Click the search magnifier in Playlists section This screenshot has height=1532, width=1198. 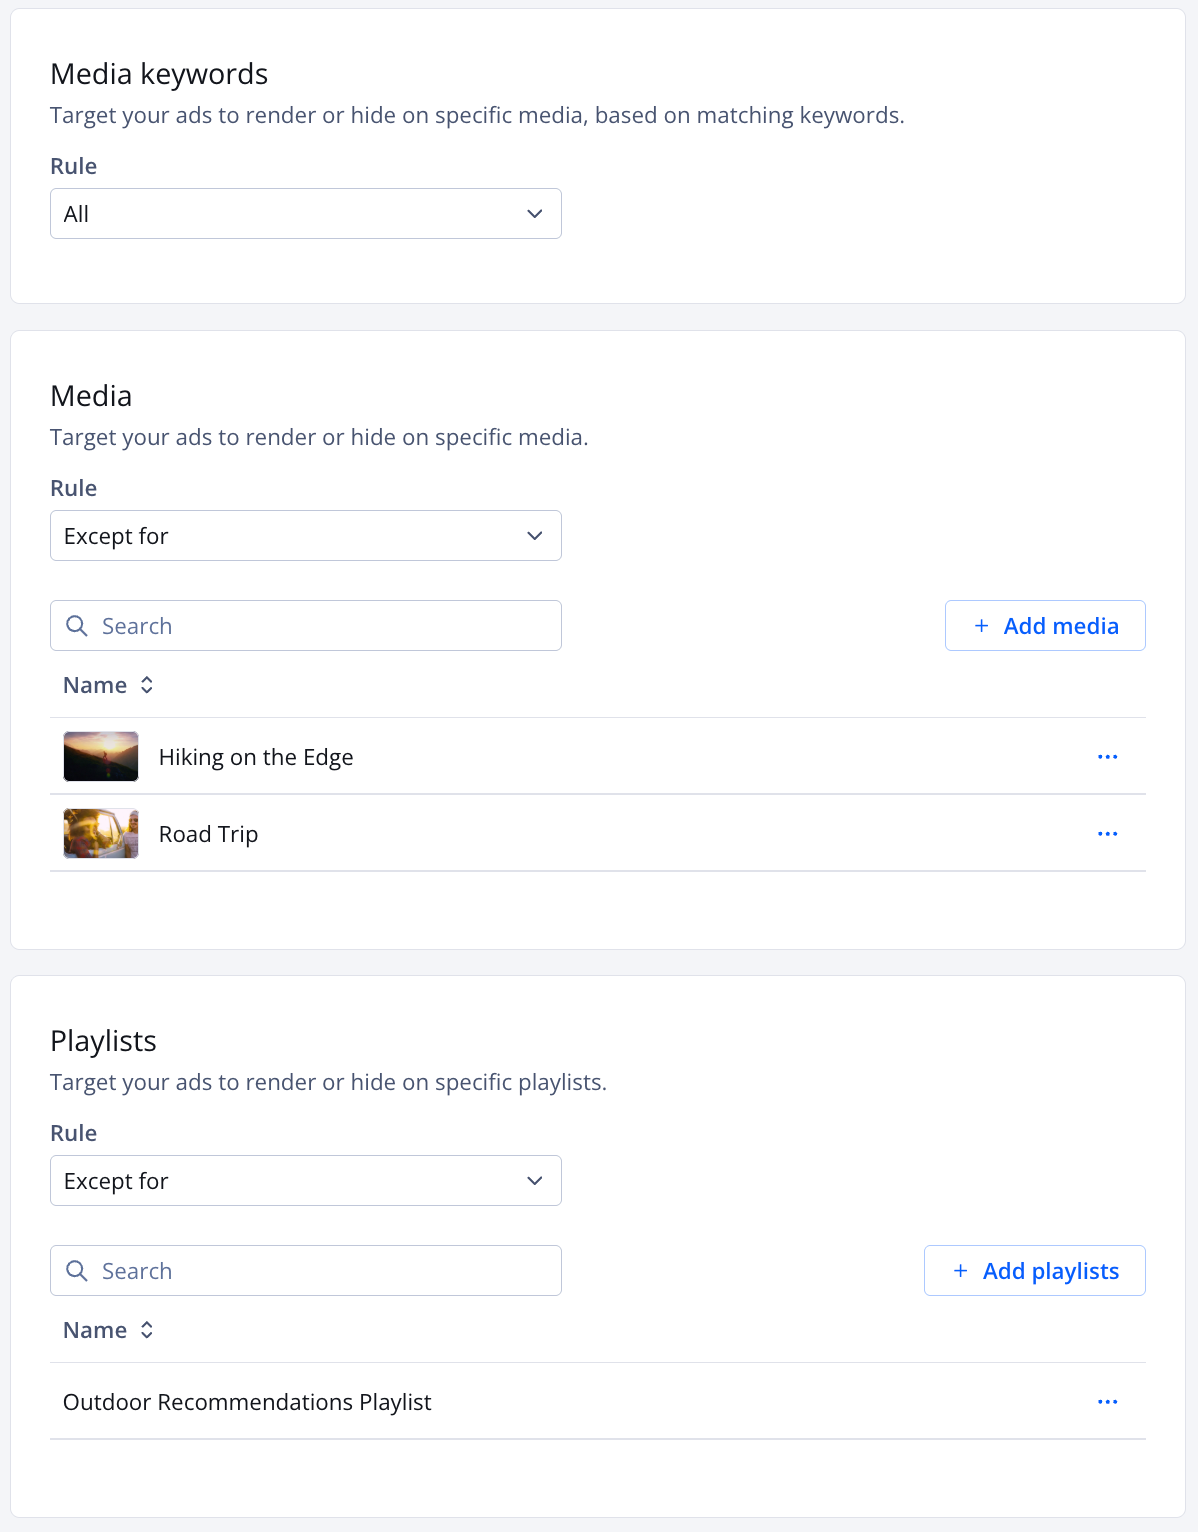click(x=77, y=1270)
